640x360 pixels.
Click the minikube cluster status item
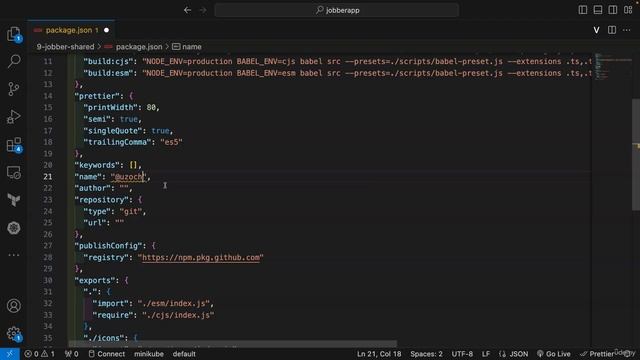point(149,354)
